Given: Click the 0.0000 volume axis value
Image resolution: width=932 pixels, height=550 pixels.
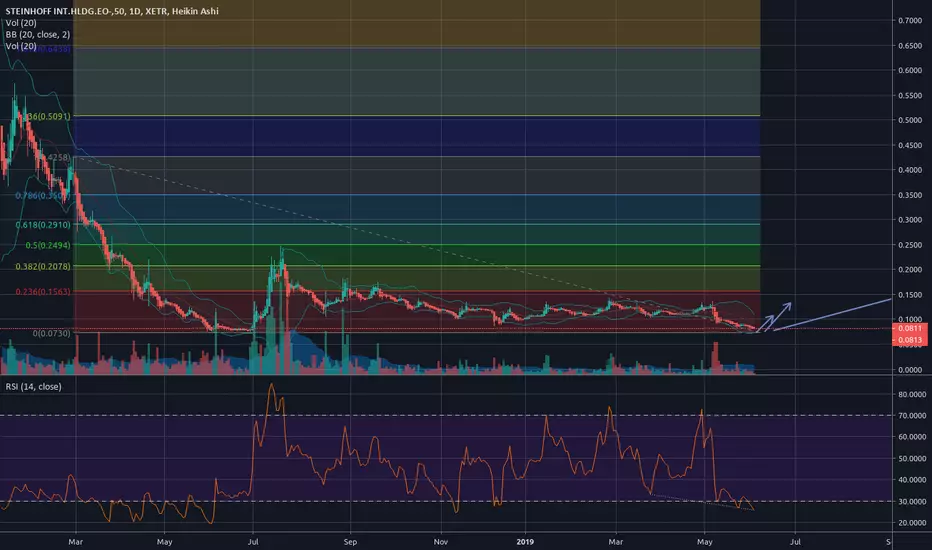Looking at the screenshot, I should 910,370.
